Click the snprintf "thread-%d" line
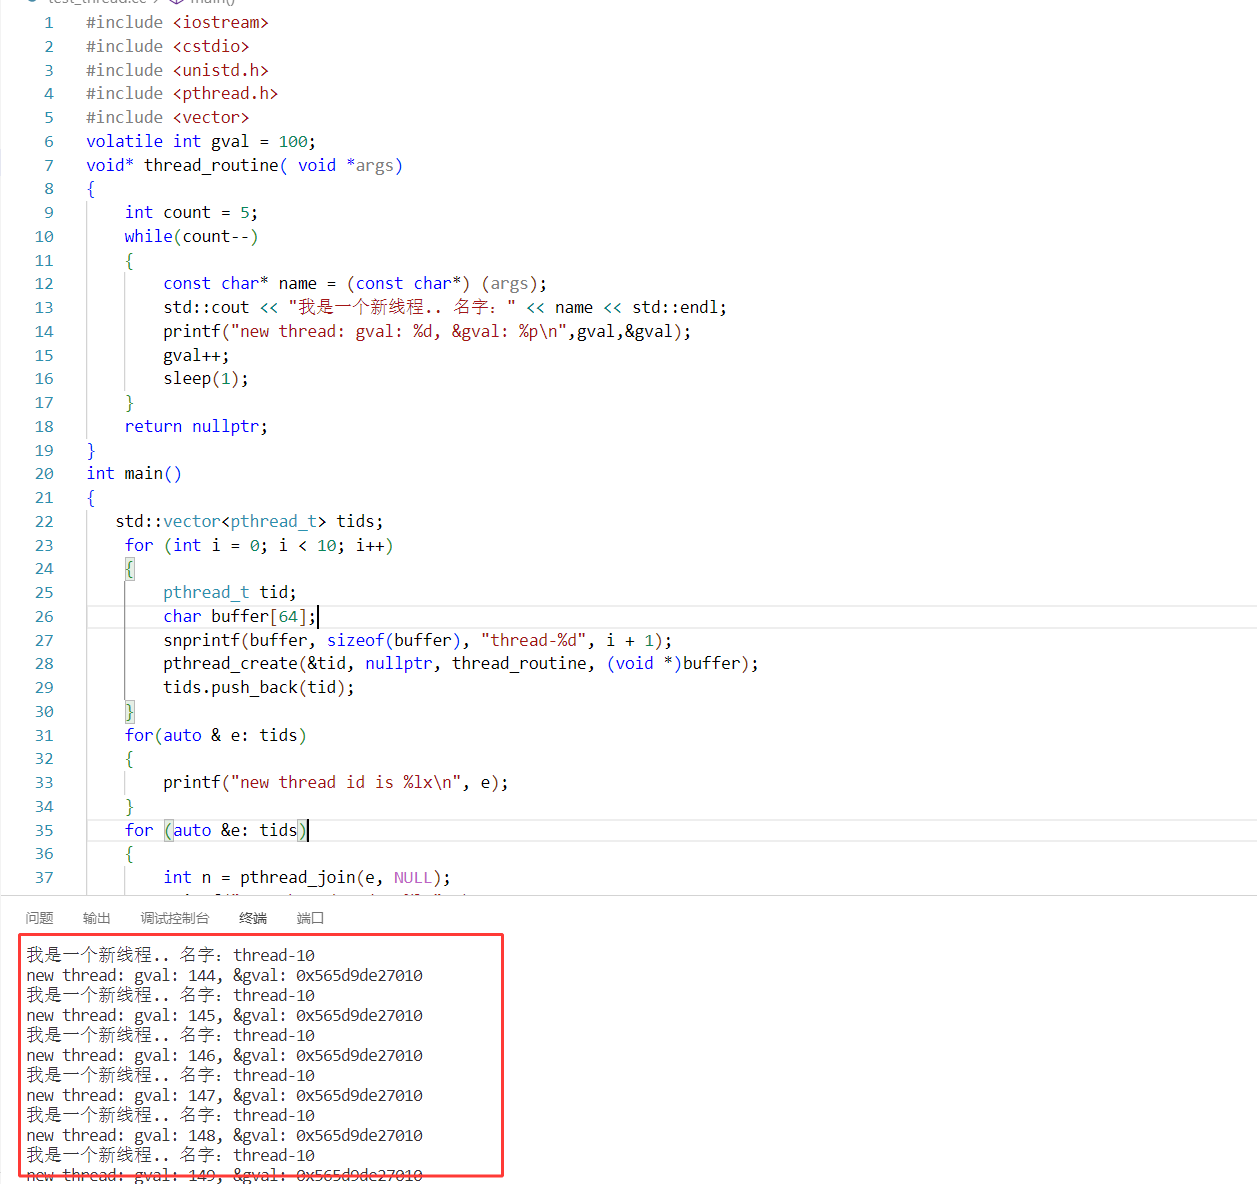The height and width of the screenshot is (1184, 1257). 417,640
